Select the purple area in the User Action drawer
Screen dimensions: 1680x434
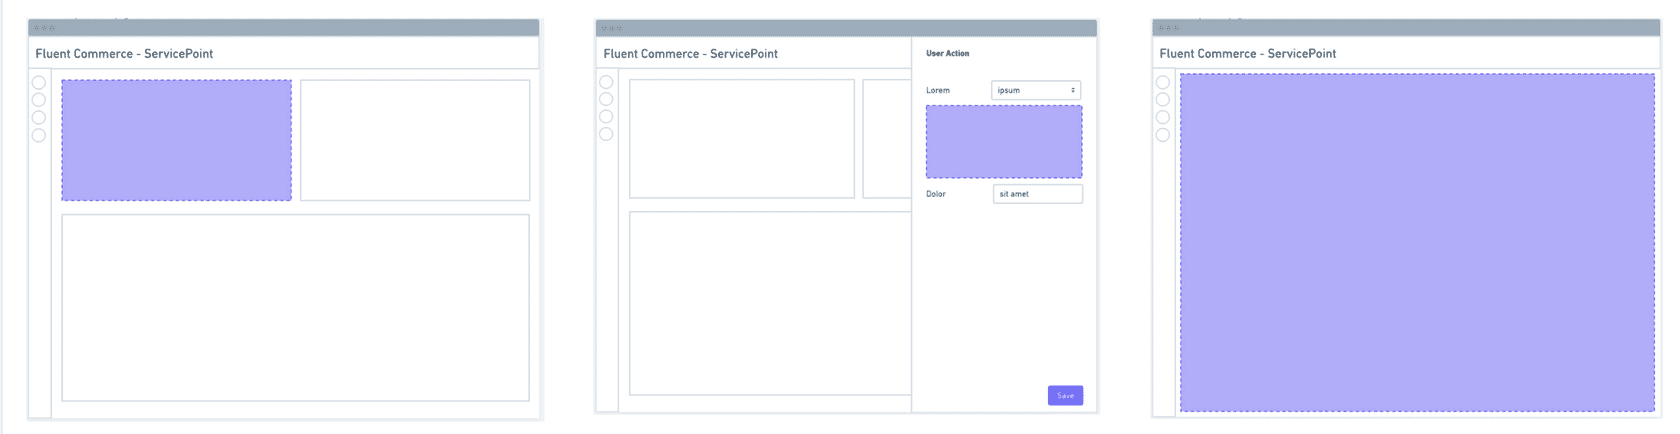[1003, 142]
